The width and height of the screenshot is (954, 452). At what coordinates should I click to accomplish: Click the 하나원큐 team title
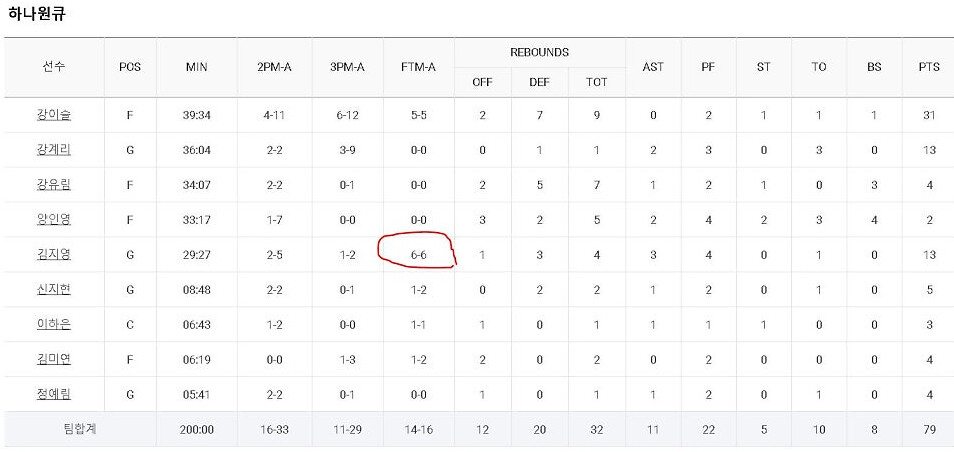click(37, 15)
